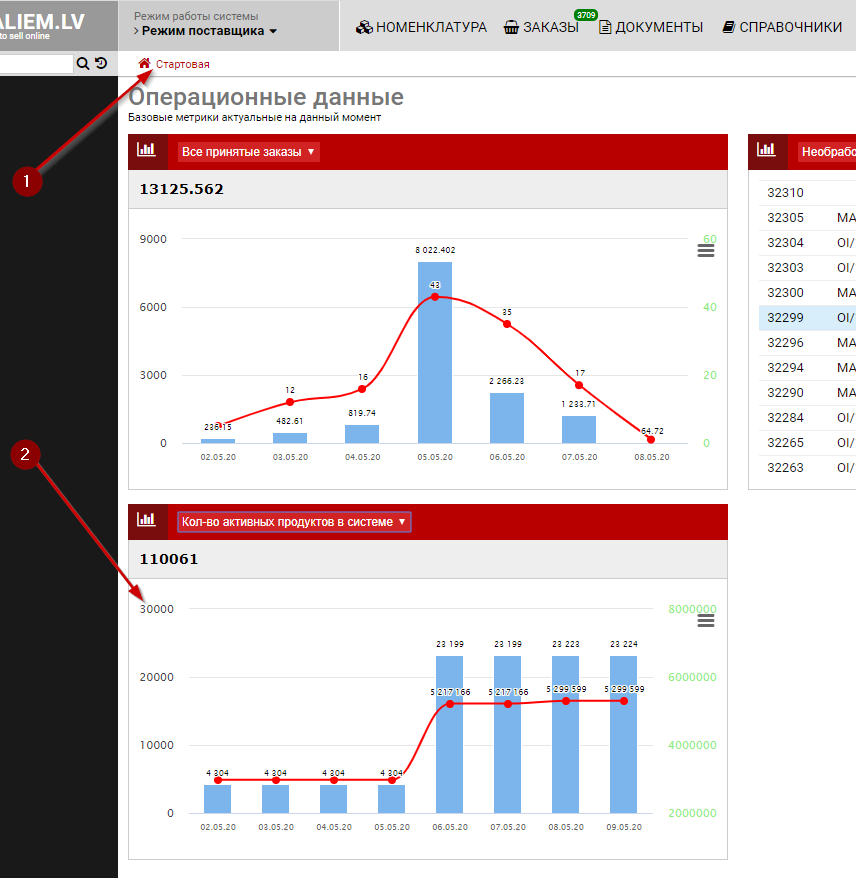Click chart icon on active products panel
The width and height of the screenshot is (856, 878).
pyautogui.click(x=147, y=521)
